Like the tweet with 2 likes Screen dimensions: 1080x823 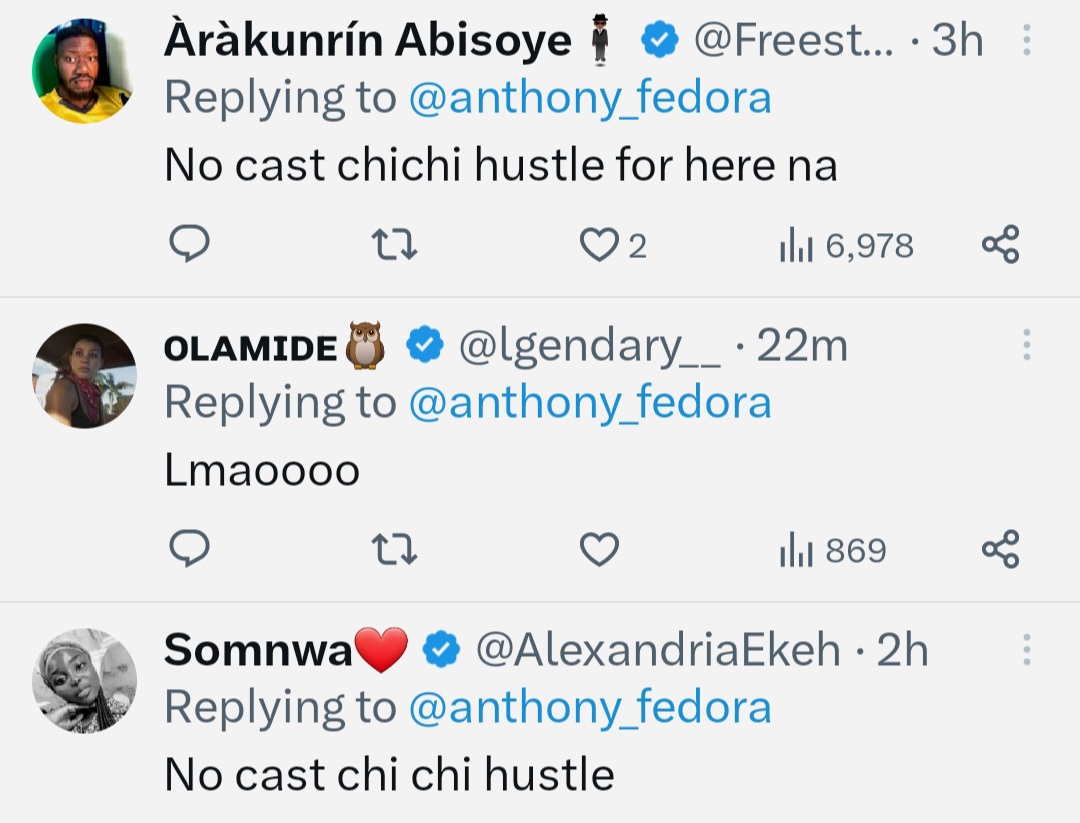tap(600, 245)
